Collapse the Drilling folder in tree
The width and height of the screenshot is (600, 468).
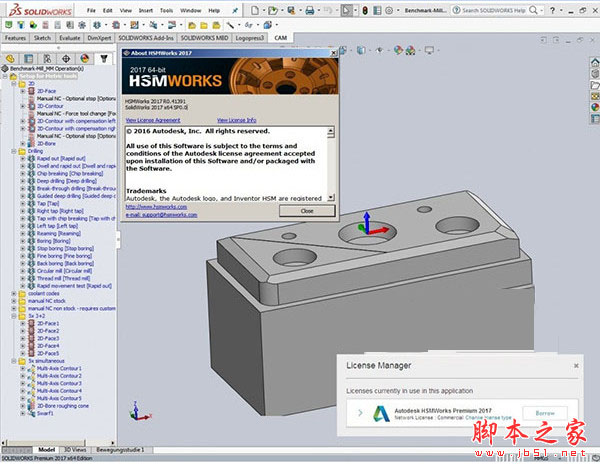coord(15,151)
